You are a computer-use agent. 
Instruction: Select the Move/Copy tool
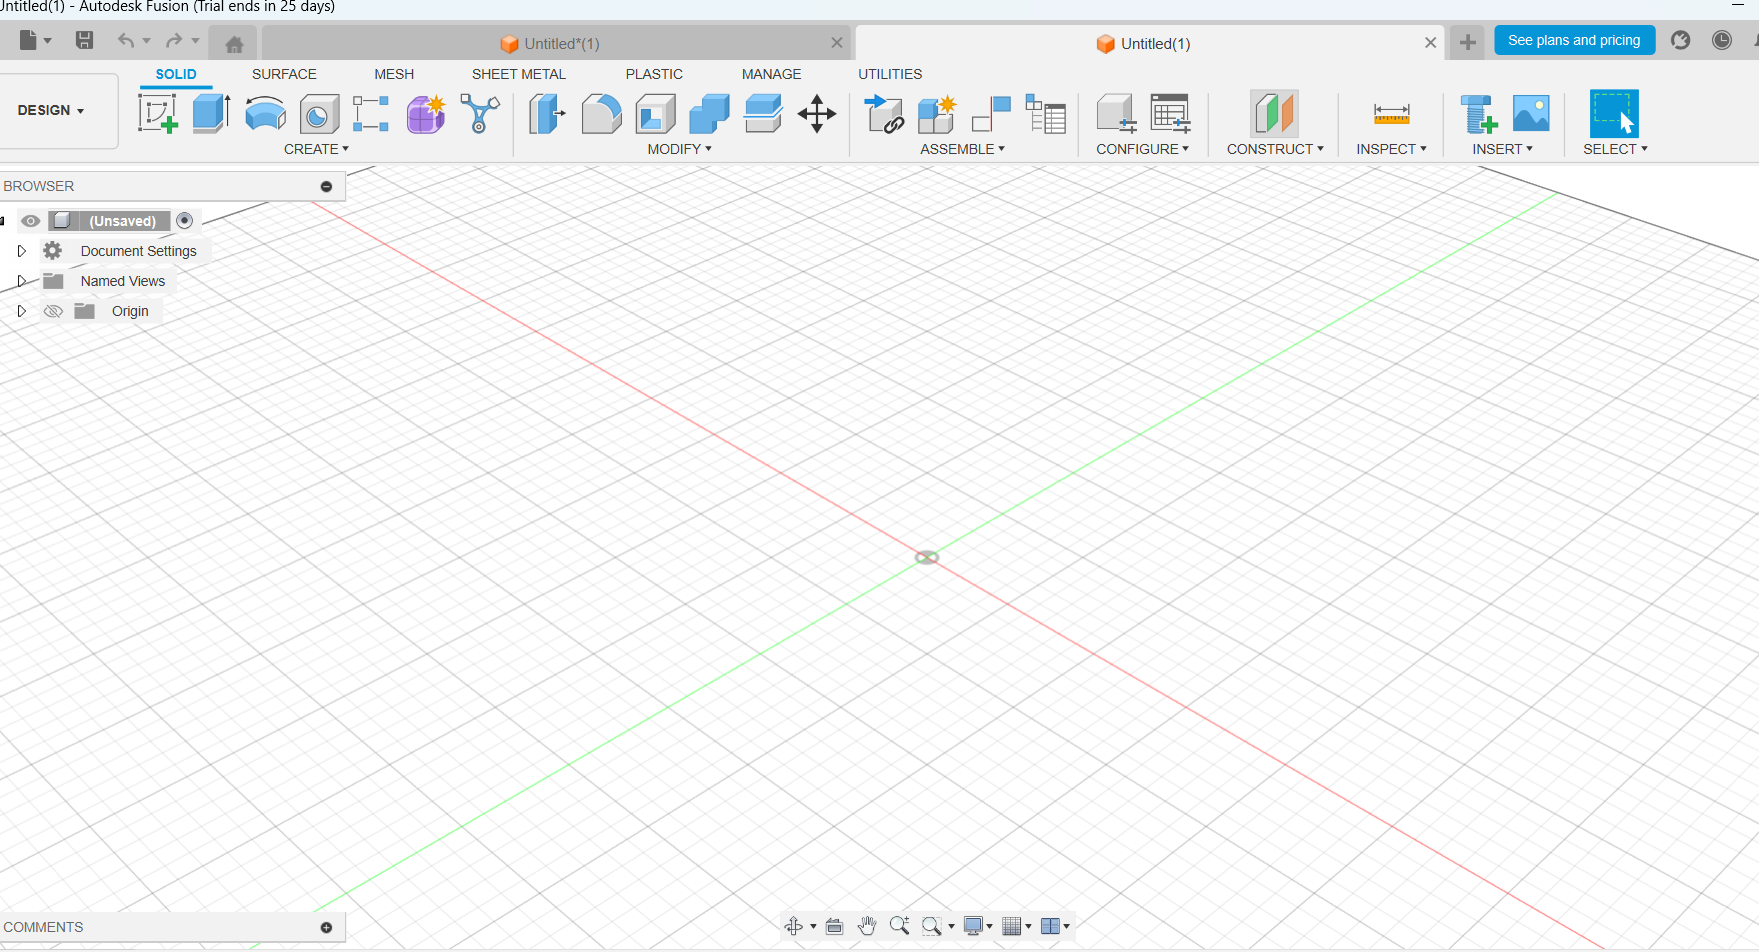(x=817, y=114)
